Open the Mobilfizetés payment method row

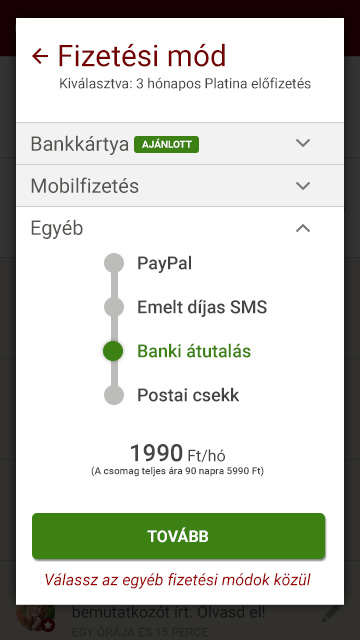point(180,186)
